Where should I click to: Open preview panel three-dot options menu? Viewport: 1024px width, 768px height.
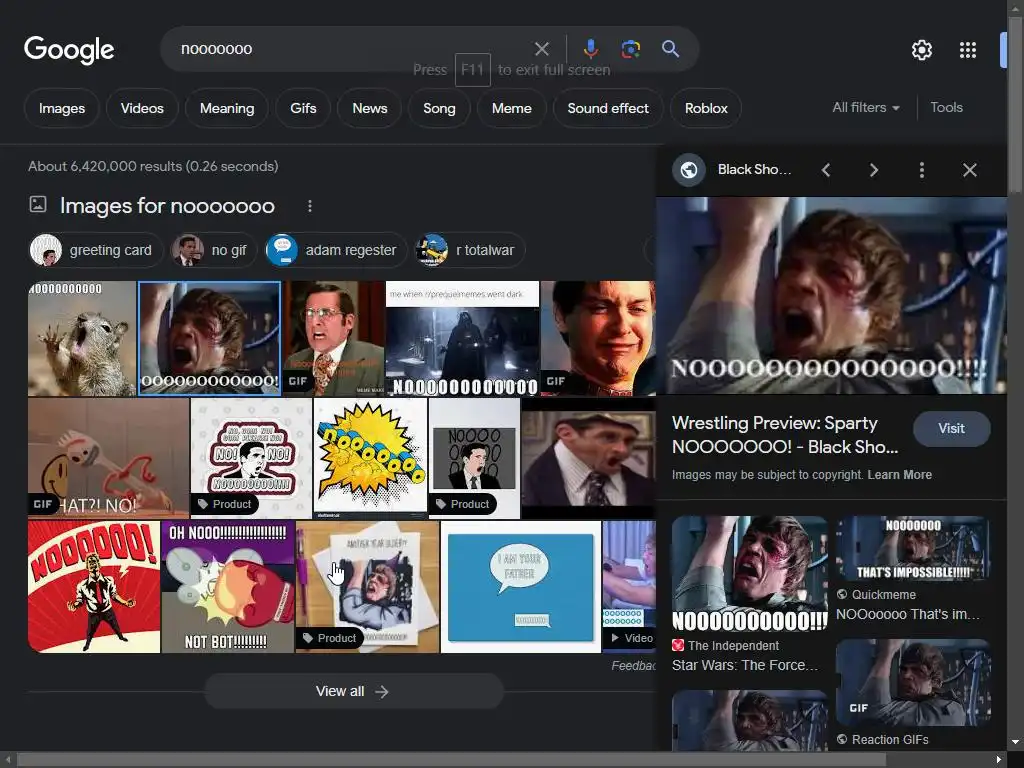pos(921,170)
